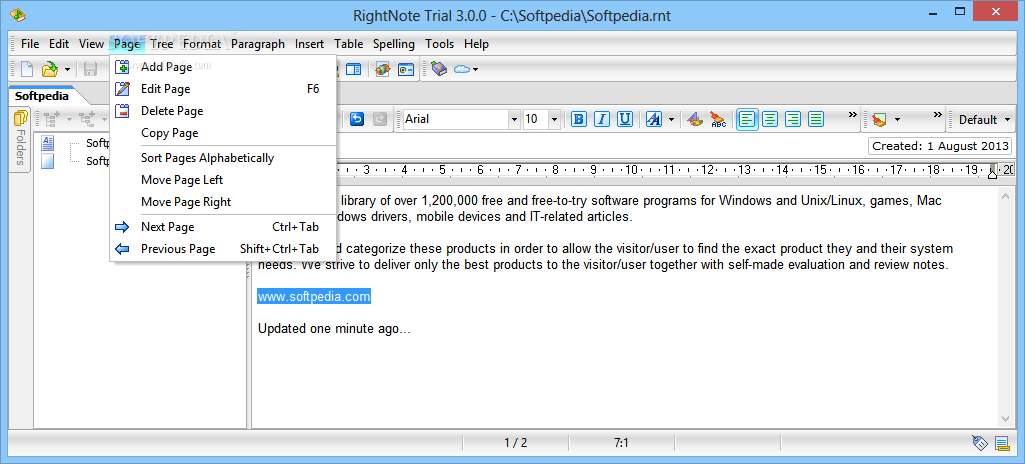
Task: Click the tag icon in status bar
Action: (979, 443)
